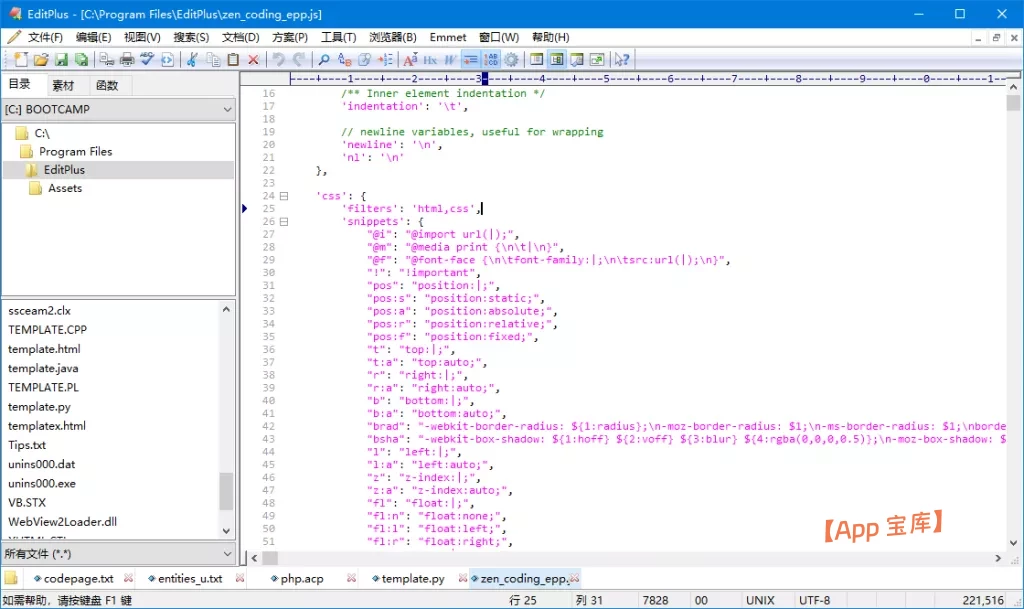Open the [C:] BOOTCAMP drive dropdown
The height and width of the screenshot is (609, 1024).
point(226,109)
